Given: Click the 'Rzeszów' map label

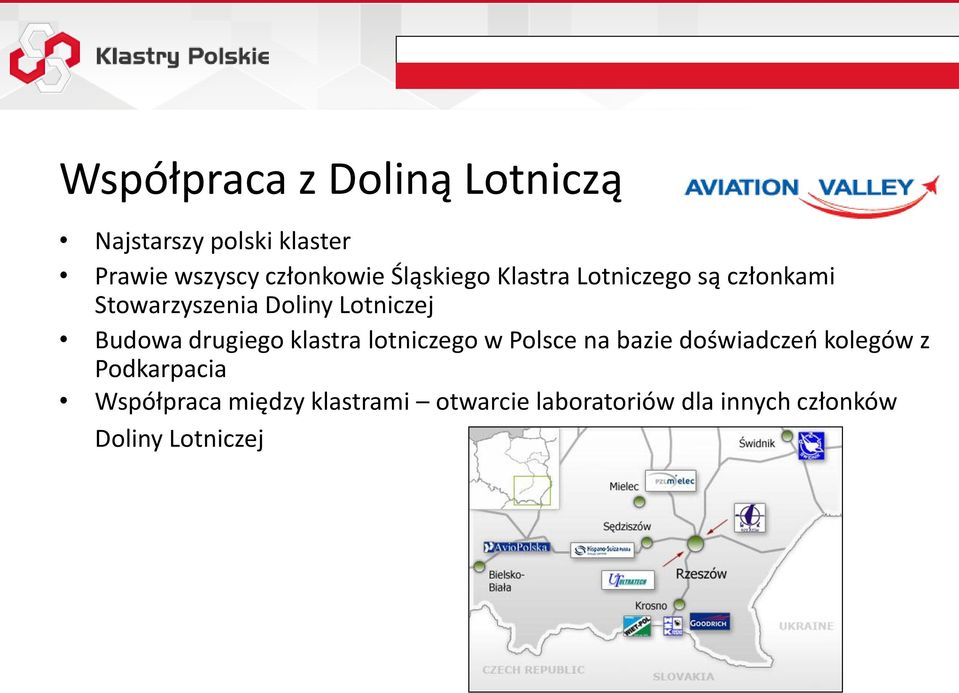Looking at the screenshot, I should tap(701, 574).
